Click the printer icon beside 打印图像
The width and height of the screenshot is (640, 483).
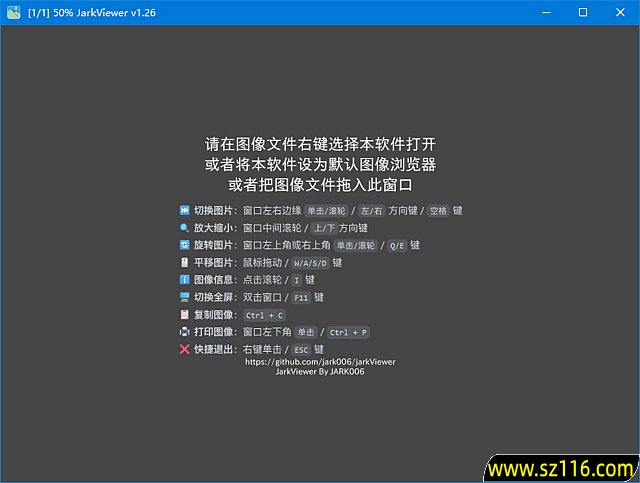click(x=184, y=332)
